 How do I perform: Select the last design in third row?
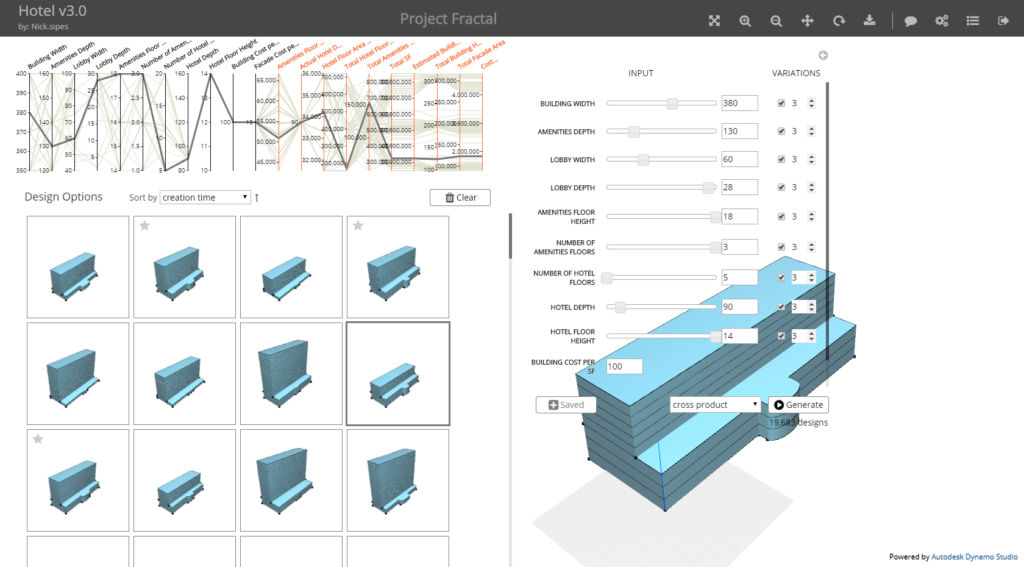coord(398,480)
